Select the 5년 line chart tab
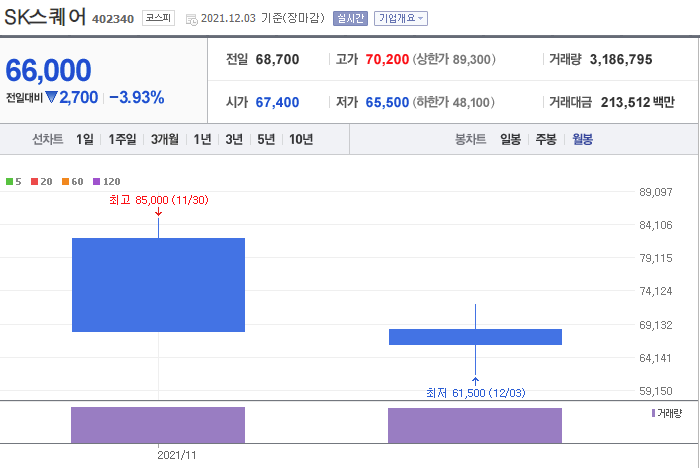Image resolution: width=700 pixels, height=468 pixels. 266,139
